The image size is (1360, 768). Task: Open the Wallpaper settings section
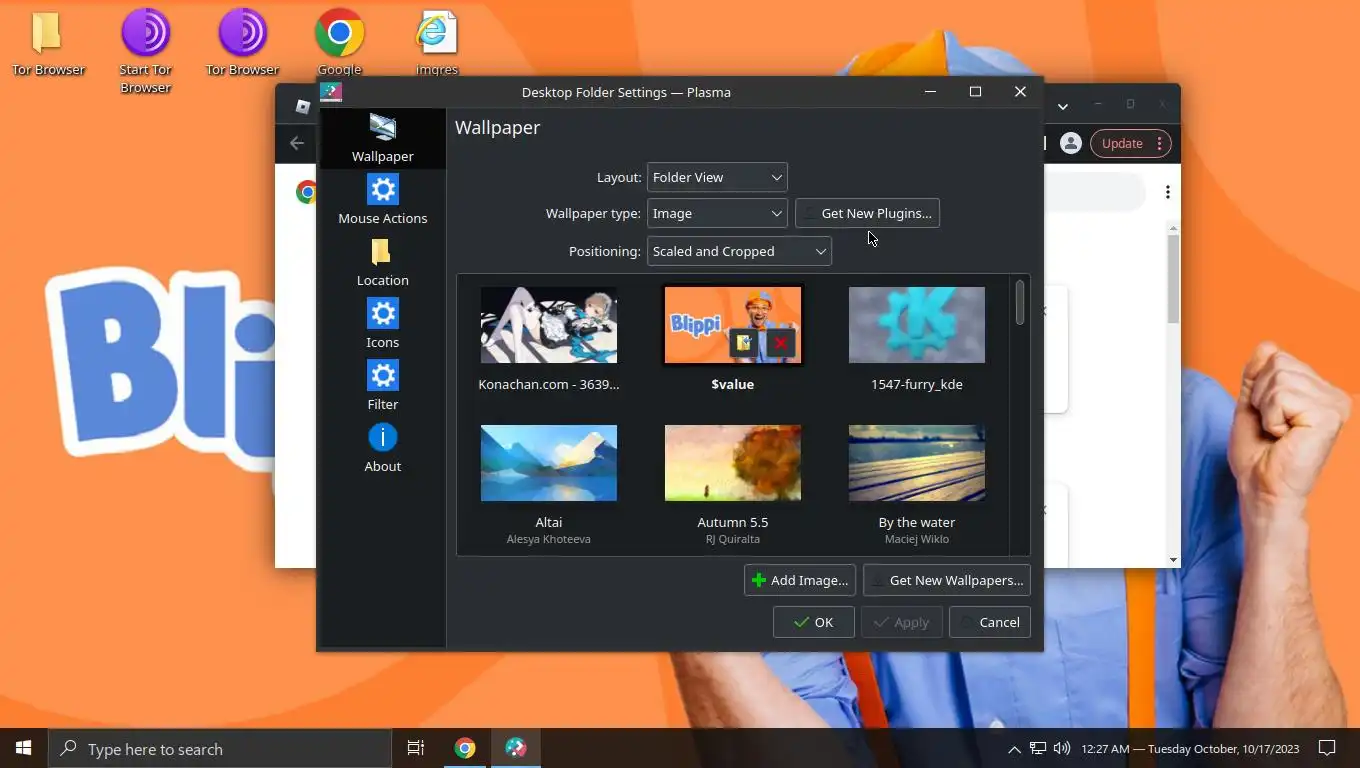382,138
